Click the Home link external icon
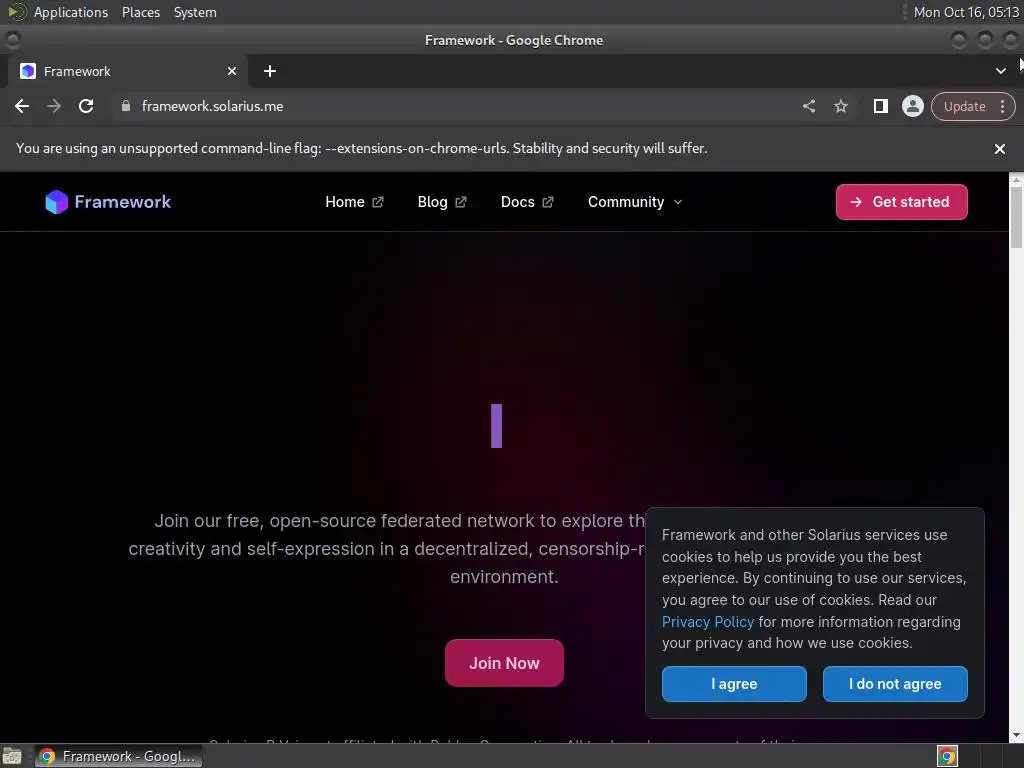 pyautogui.click(x=377, y=202)
